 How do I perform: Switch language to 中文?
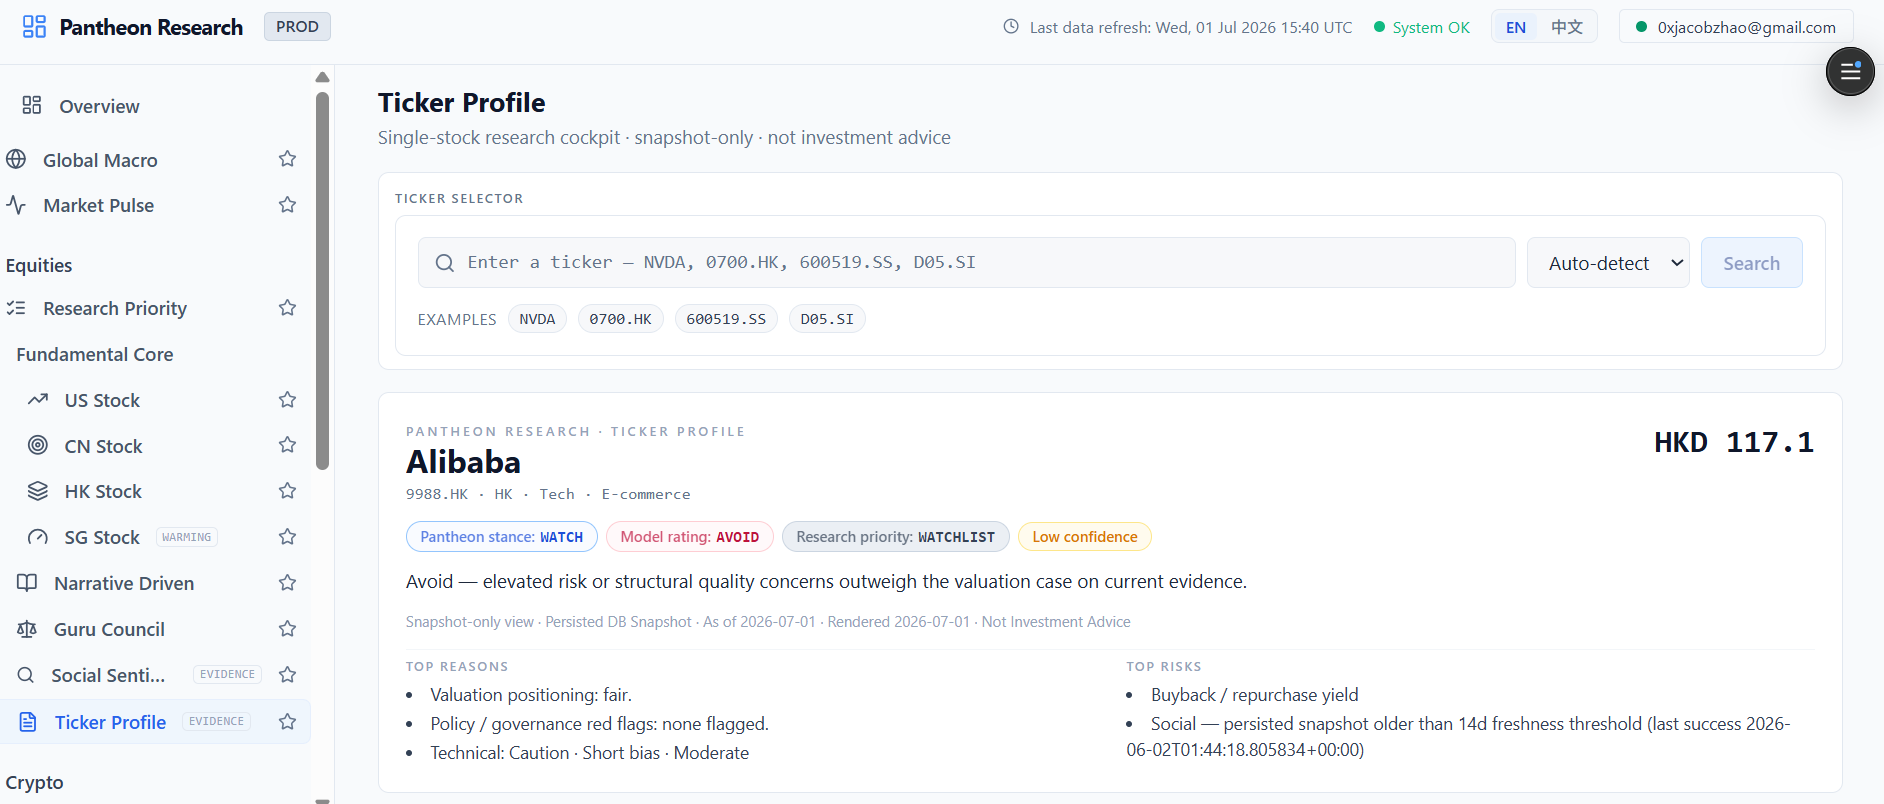tap(1567, 27)
